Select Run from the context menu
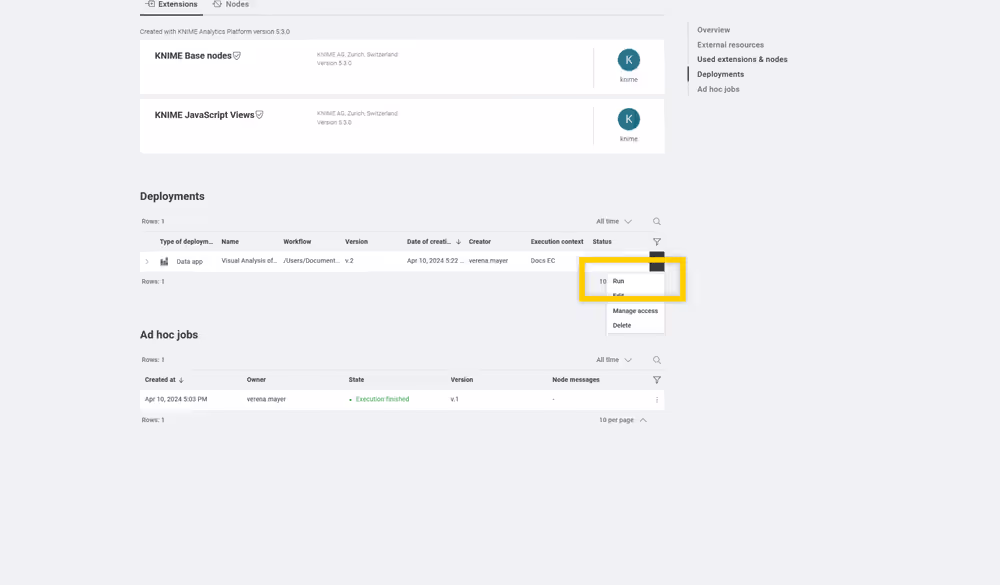1000x585 pixels. tap(620, 281)
